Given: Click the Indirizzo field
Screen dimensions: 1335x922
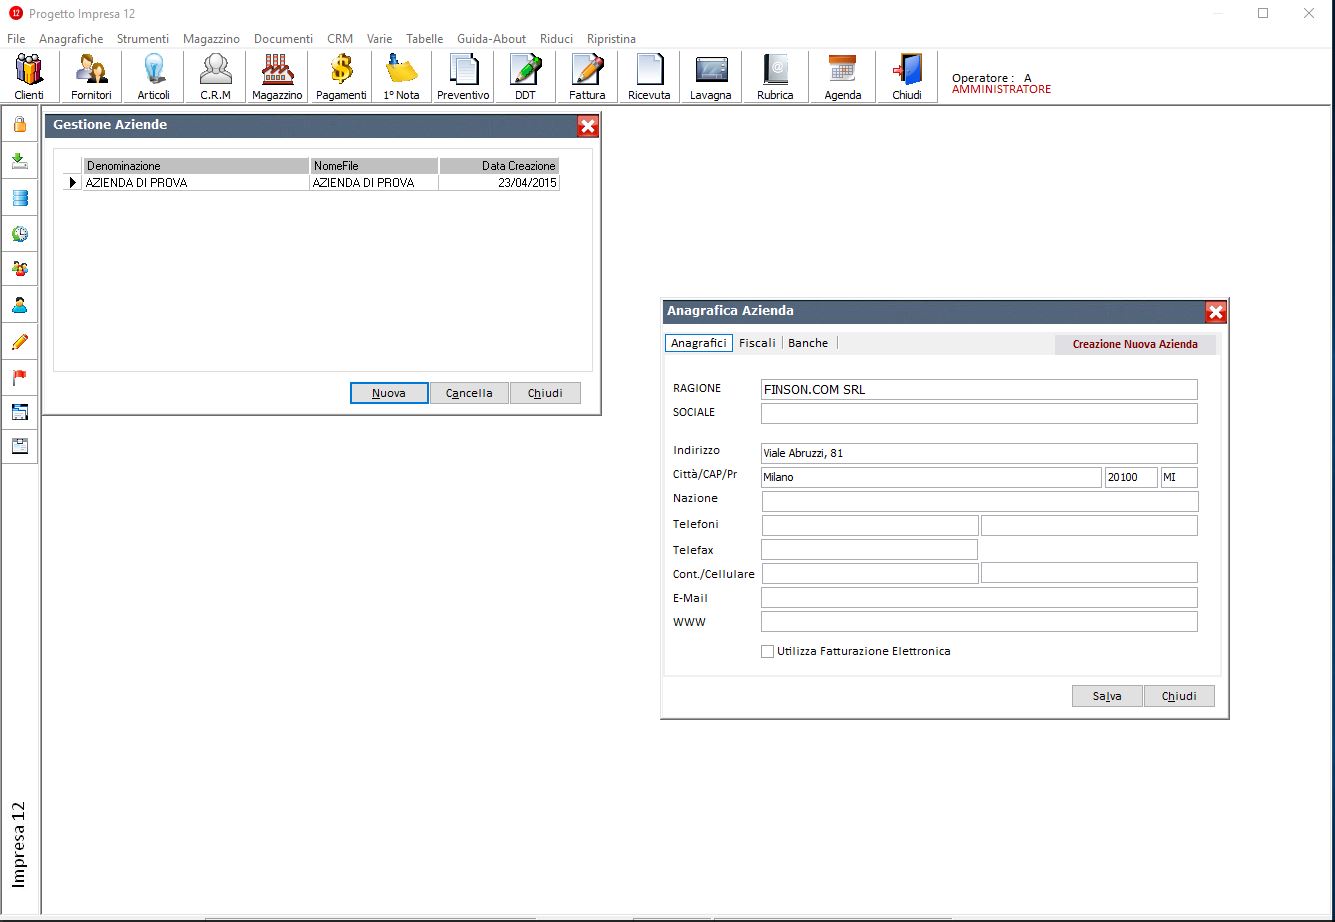Looking at the screenshot, I should tap(979, 453).
